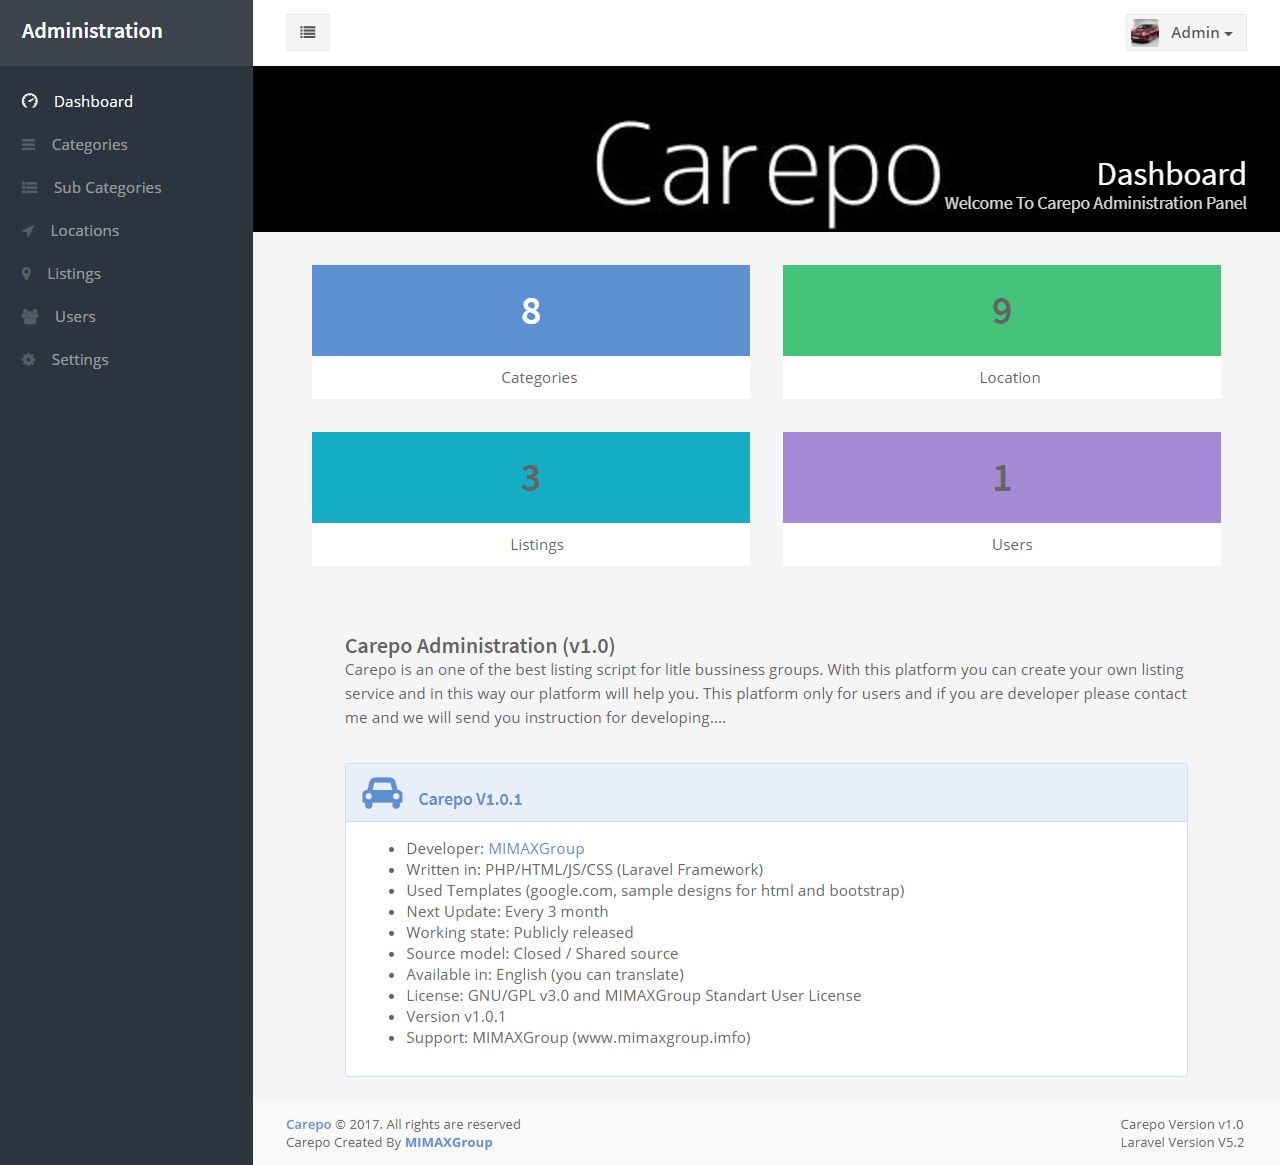The width and height of the screenshot is (1280, 1165).
Task: Click the 'Written in: PHP/HTML/JS/CSS' line
Action: pyautogui.click(x=584, y=869)
